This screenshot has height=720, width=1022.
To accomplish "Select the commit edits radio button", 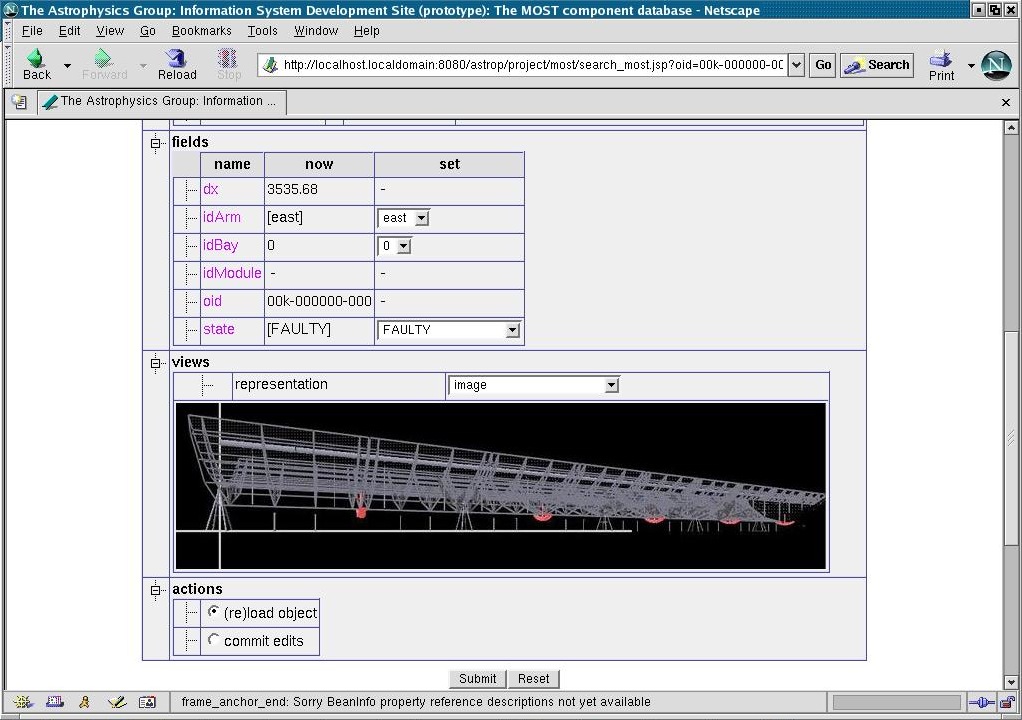I will (213, 640).
